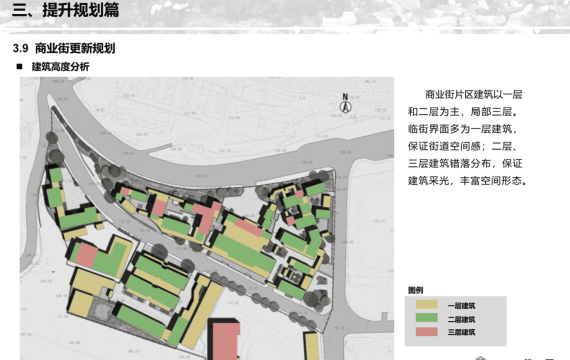Click the north arrow compass symbol
This screenshot has width=570, height=360.
coord(345,103)
